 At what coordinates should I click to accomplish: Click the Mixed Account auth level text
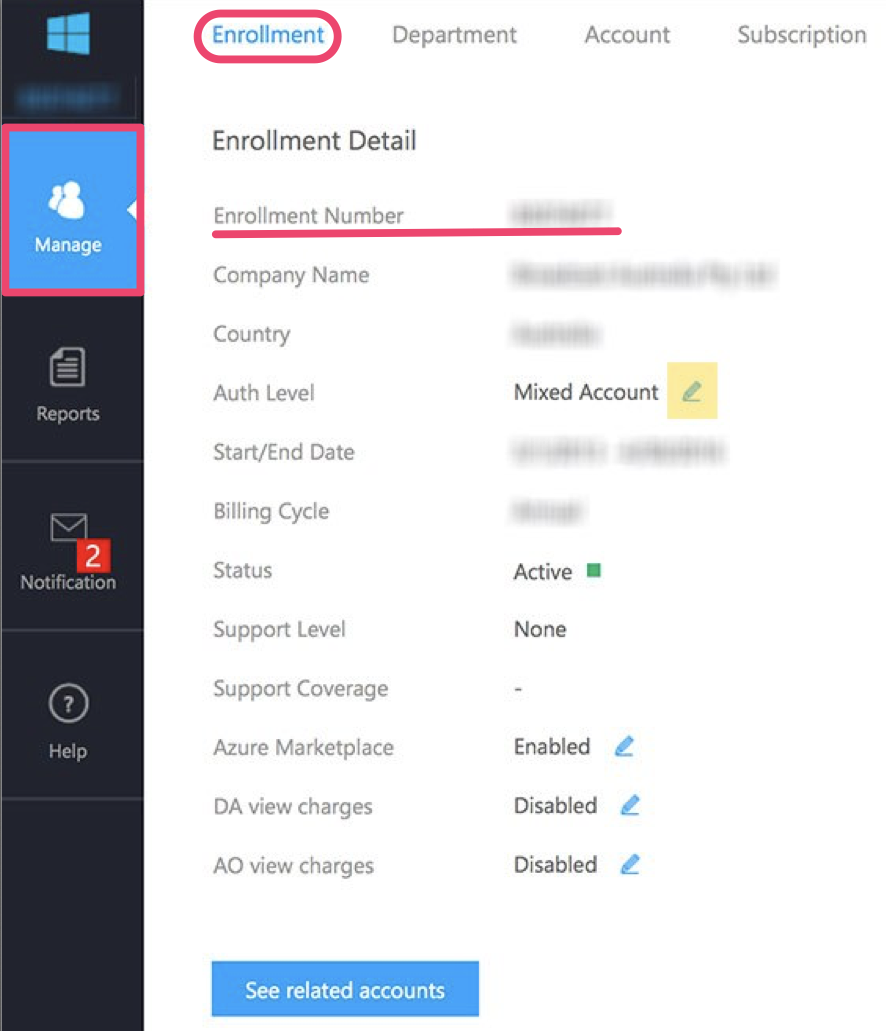586,392
